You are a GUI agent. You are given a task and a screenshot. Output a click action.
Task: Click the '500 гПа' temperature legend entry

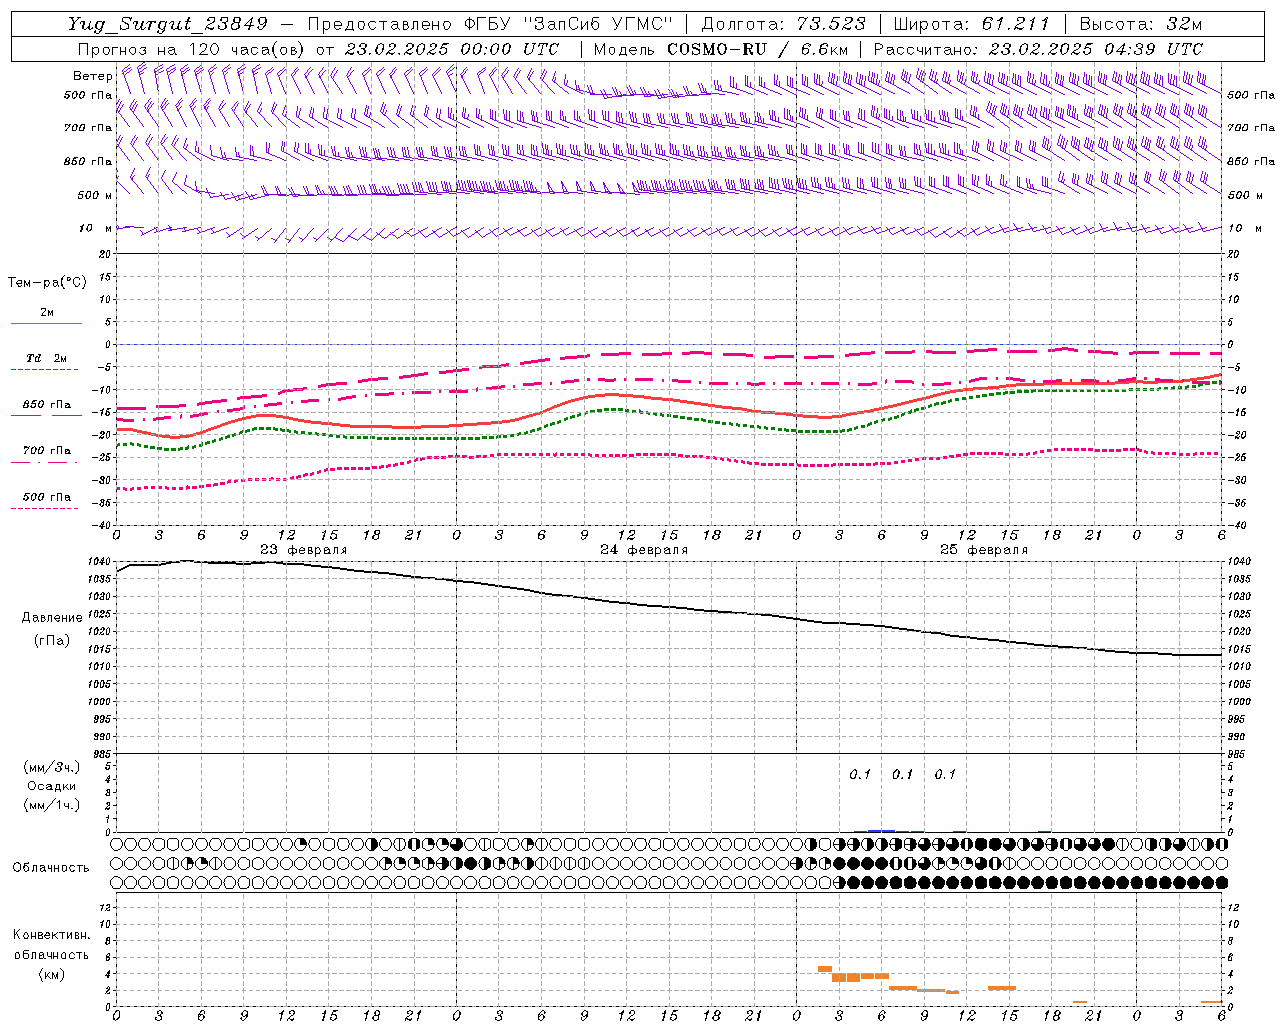tap(47, 497)
